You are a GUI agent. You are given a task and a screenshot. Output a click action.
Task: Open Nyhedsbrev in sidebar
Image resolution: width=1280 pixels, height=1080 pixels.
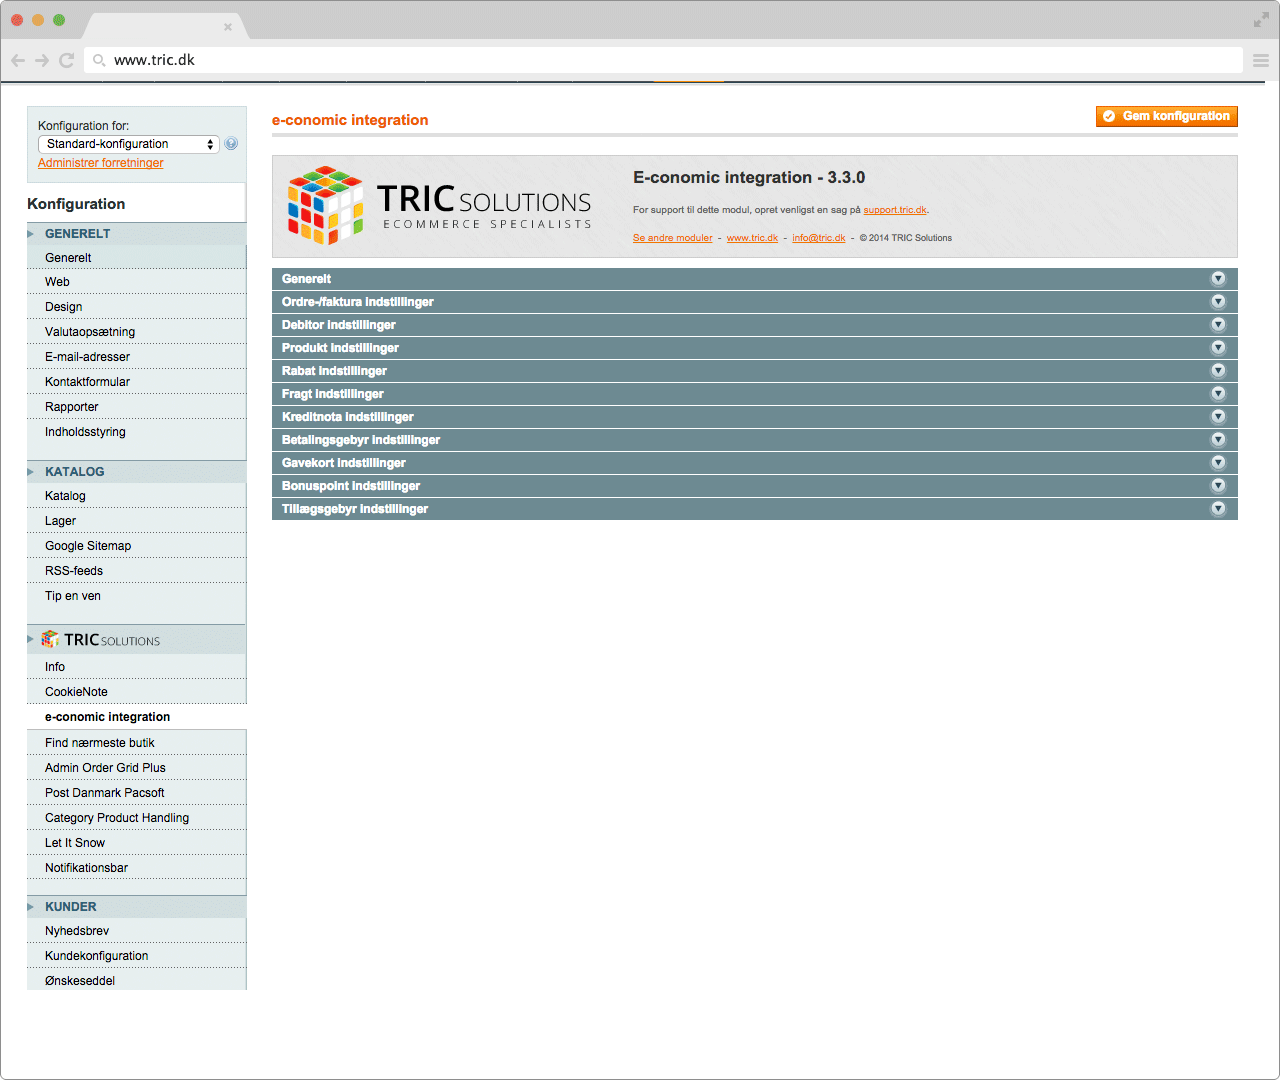[x=136, y=931]
